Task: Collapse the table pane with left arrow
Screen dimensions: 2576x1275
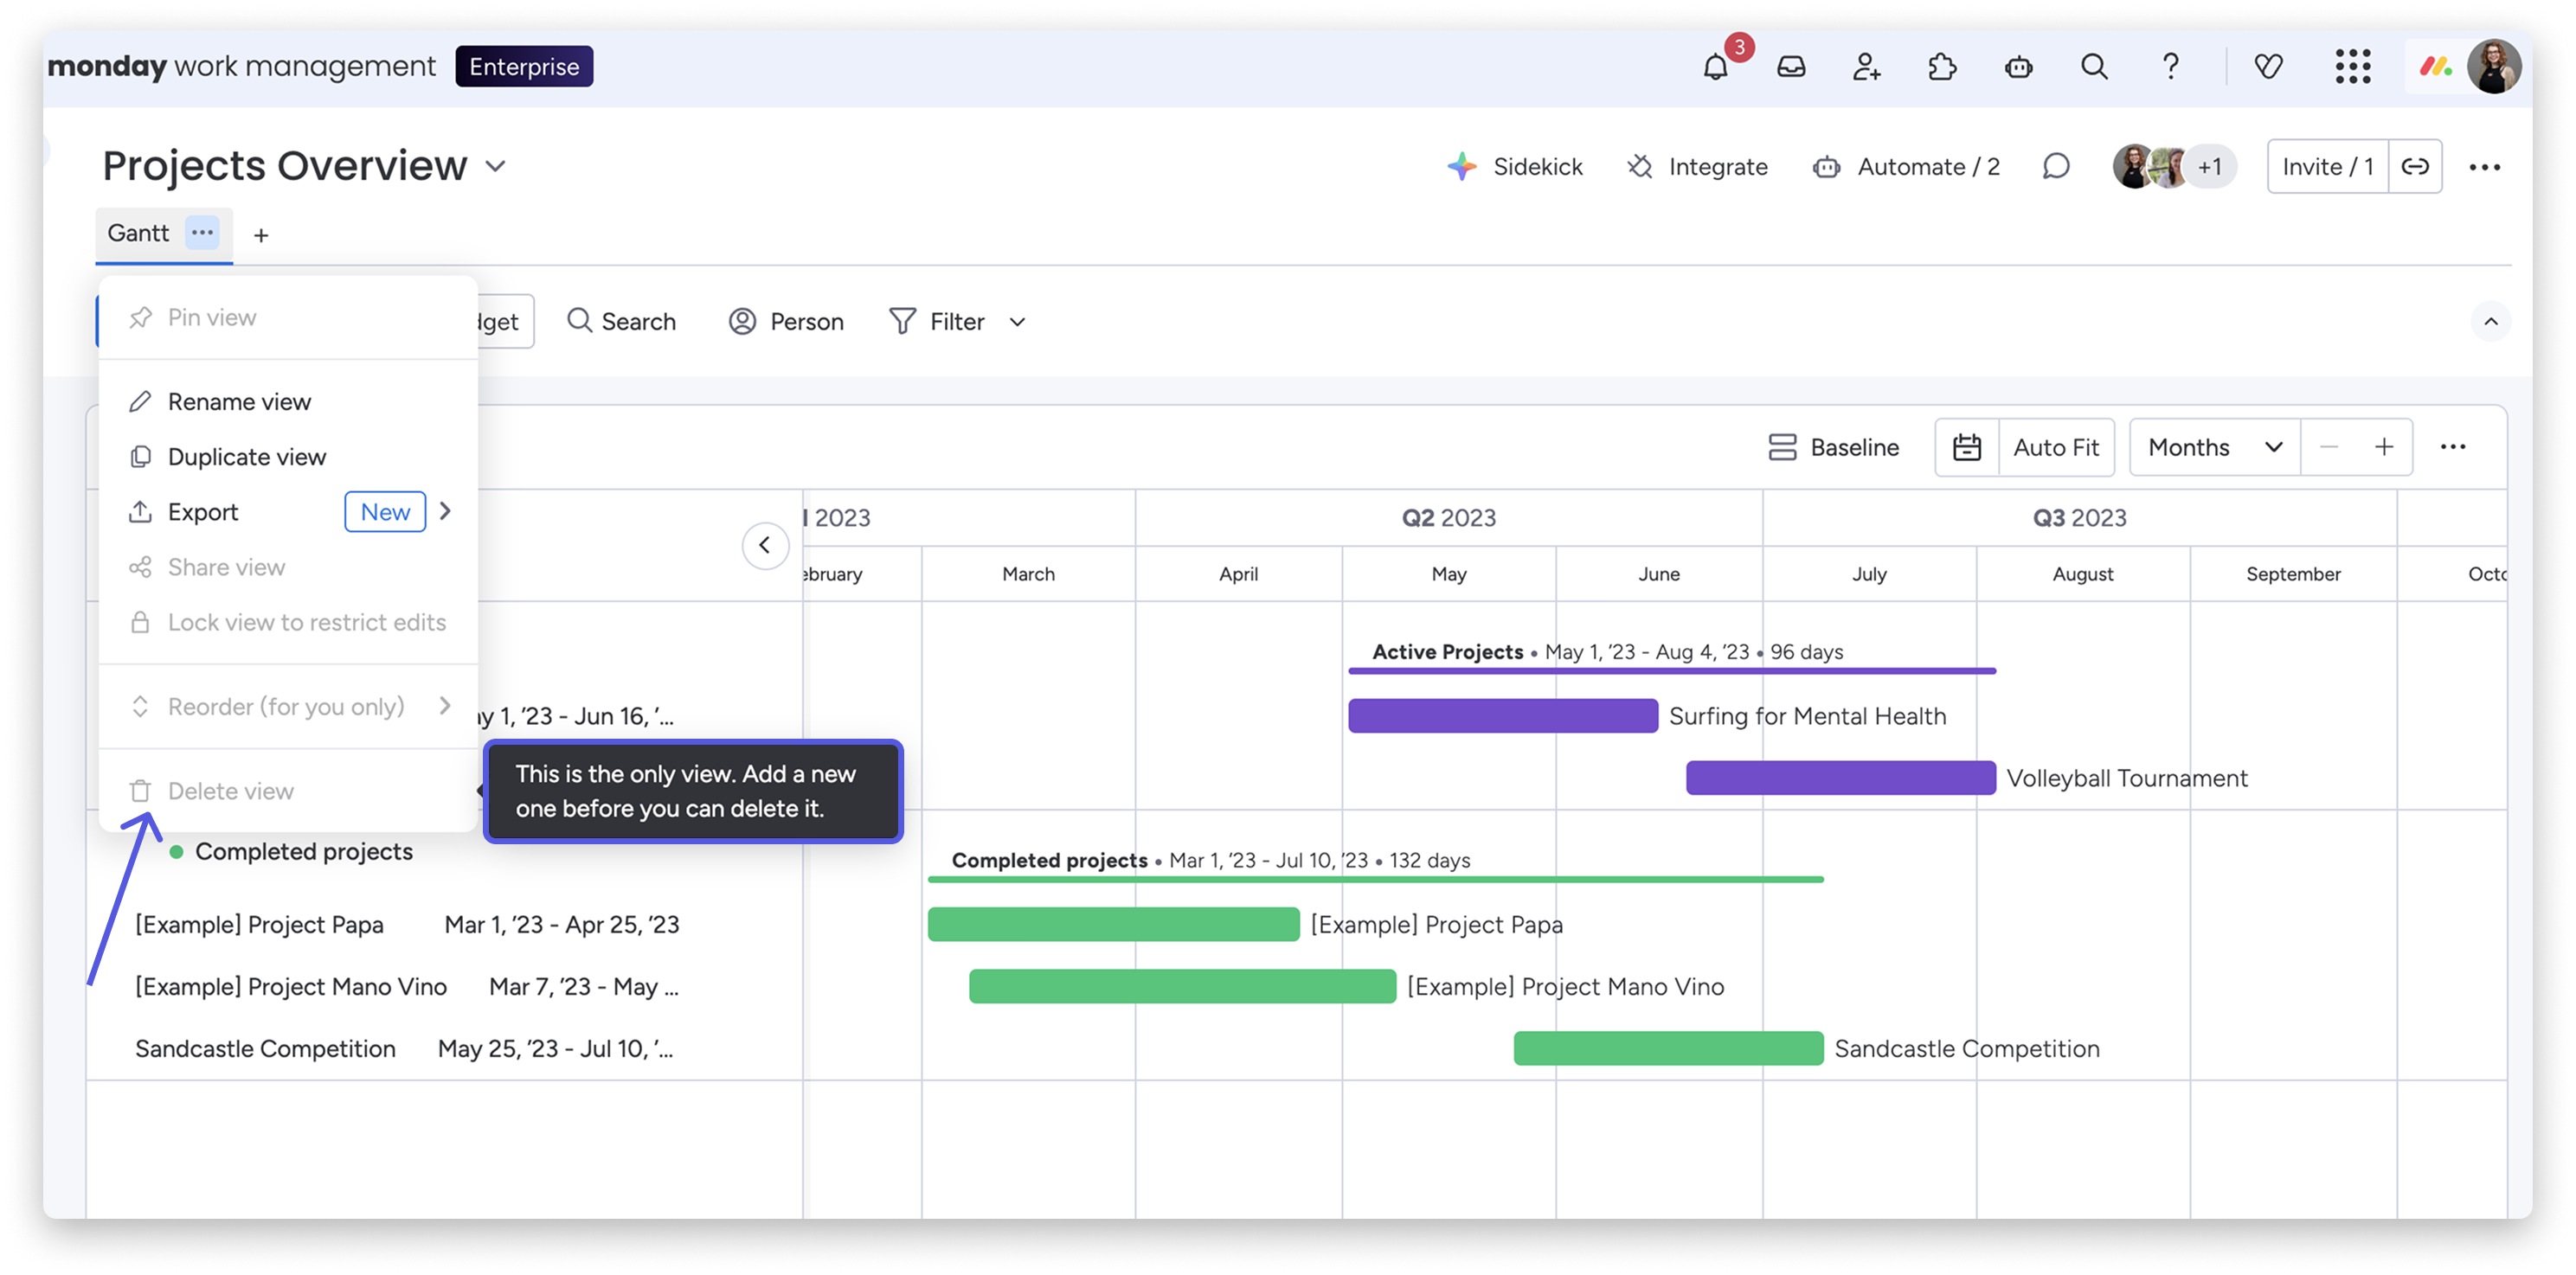Action: click(x=765, y=545)
